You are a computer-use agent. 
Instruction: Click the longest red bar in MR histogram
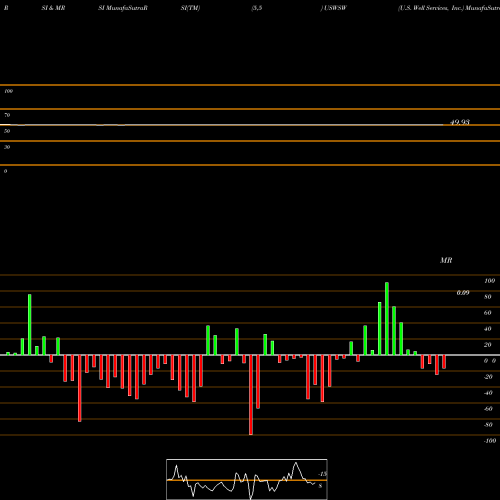click(251, 395)
